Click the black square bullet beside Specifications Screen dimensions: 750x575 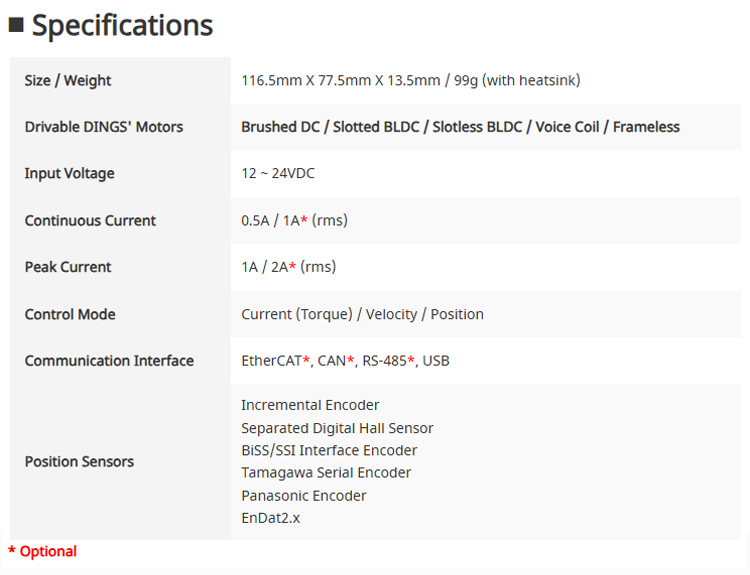point(16,25)
